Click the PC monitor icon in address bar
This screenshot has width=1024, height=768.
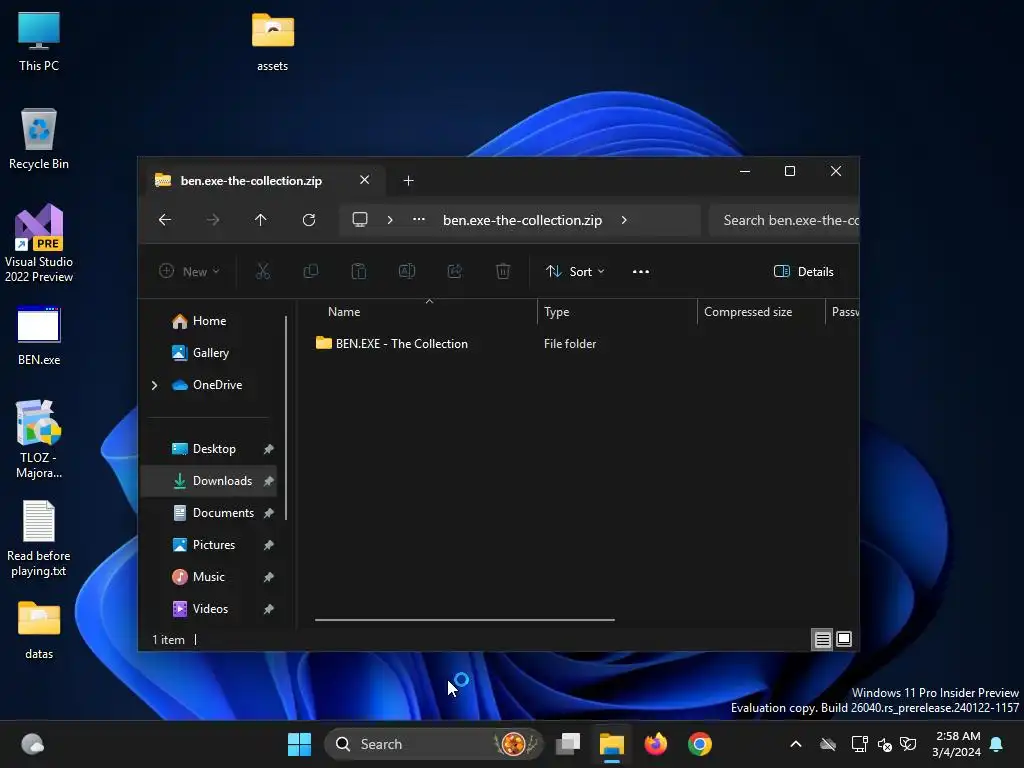pyautogui.click(x=360, y=220)
